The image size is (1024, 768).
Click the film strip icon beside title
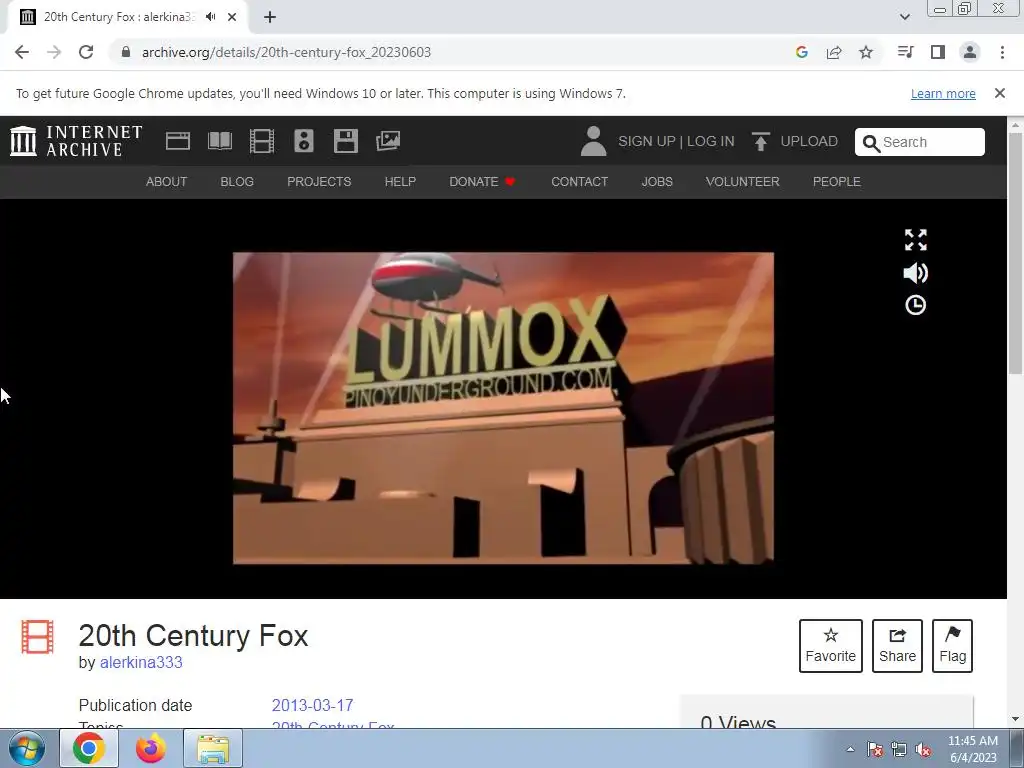tap(37, 637)
